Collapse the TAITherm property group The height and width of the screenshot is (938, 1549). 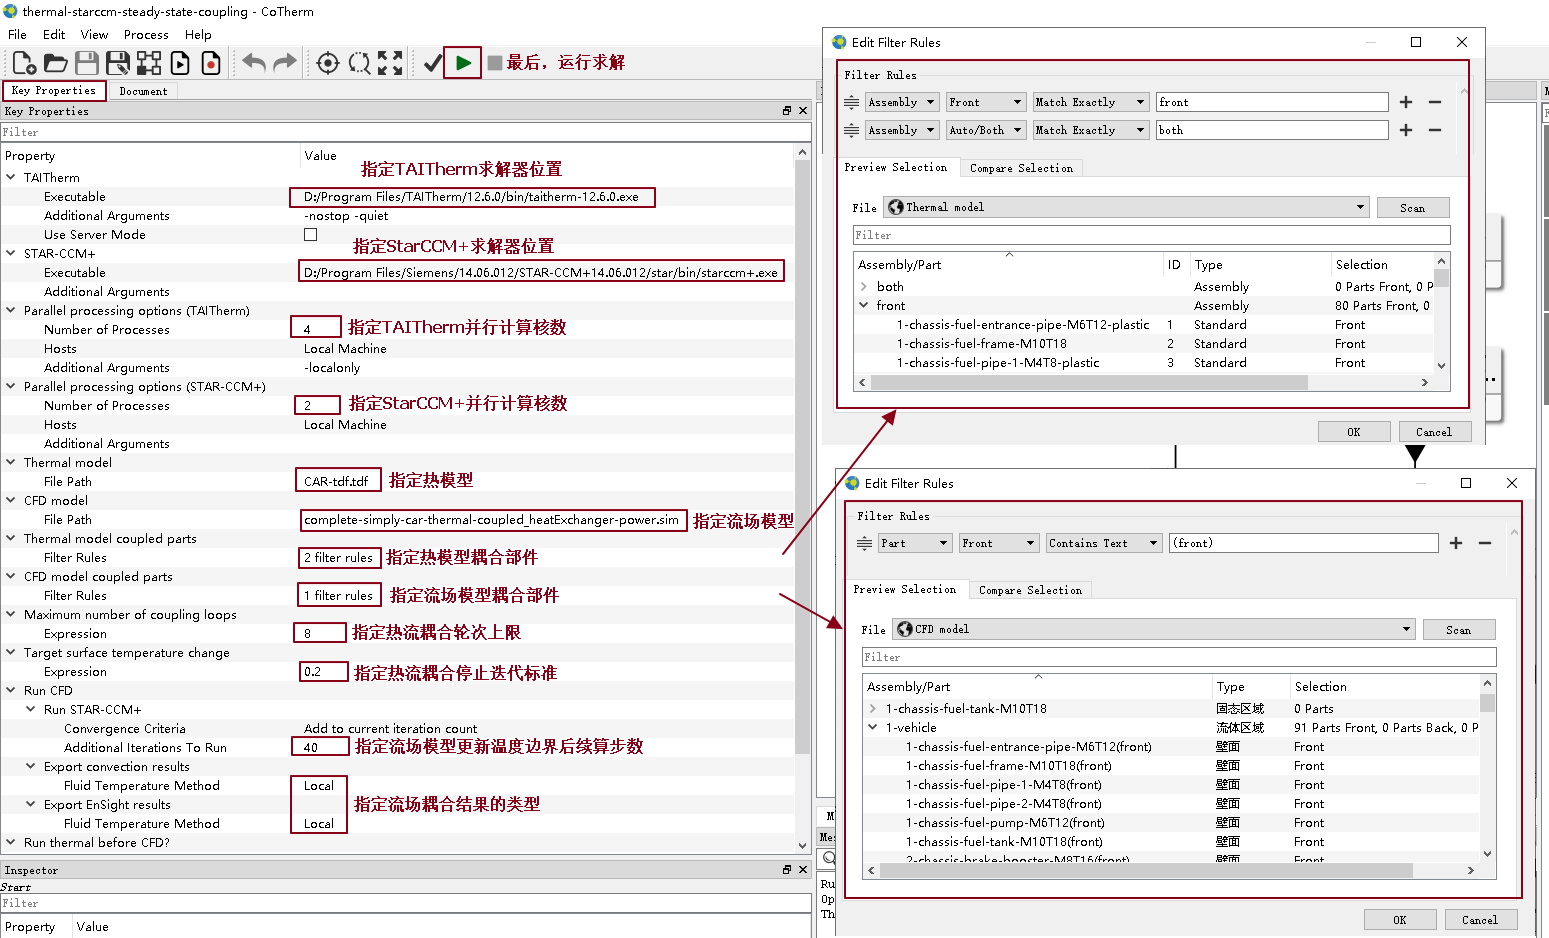pyautogui.click(x=11, y=177)
